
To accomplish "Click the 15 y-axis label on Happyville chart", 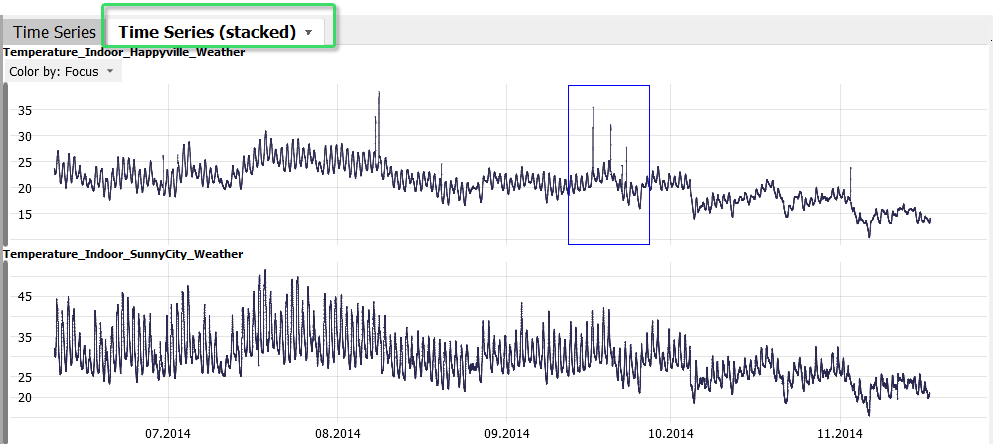I will [26, 214].
